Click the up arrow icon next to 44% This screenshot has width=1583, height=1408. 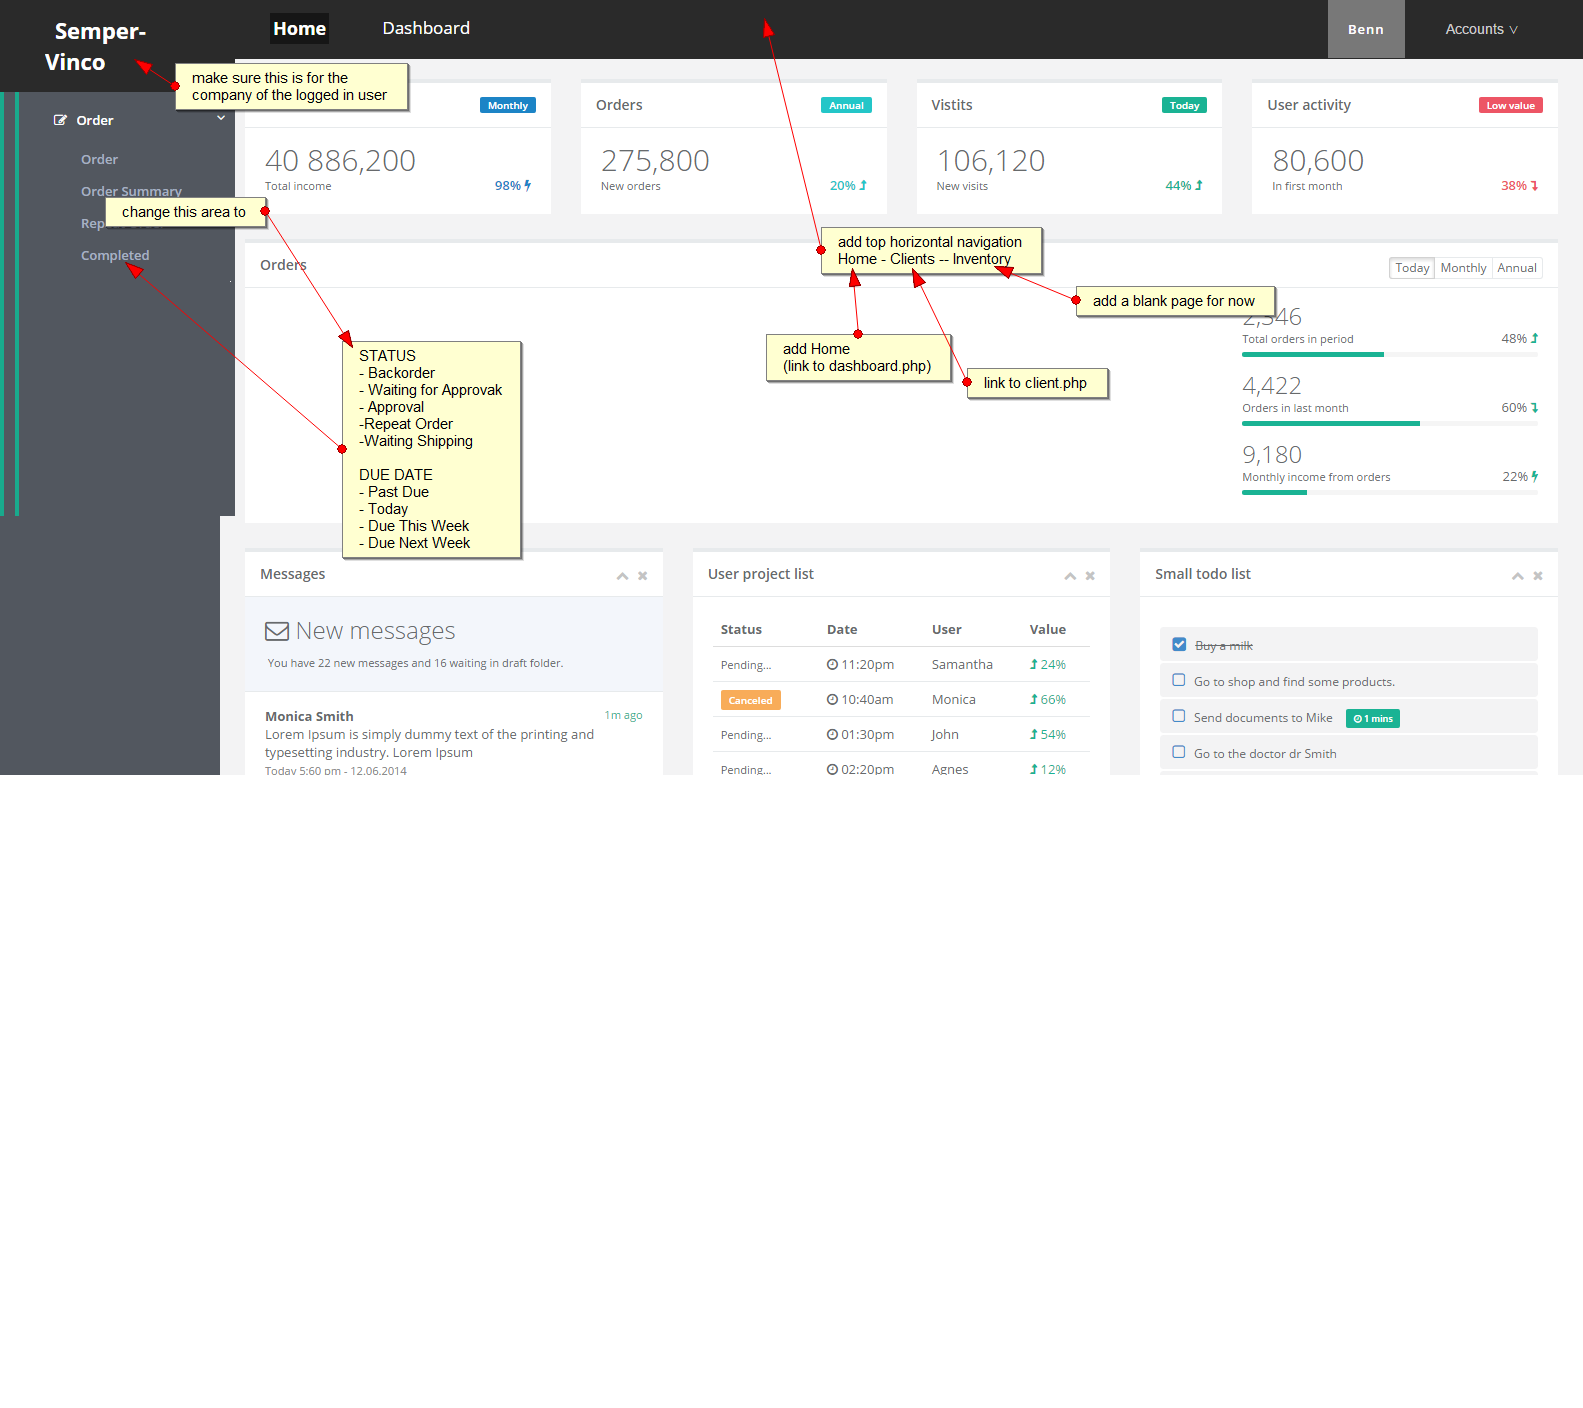(x=1199, y=185)
